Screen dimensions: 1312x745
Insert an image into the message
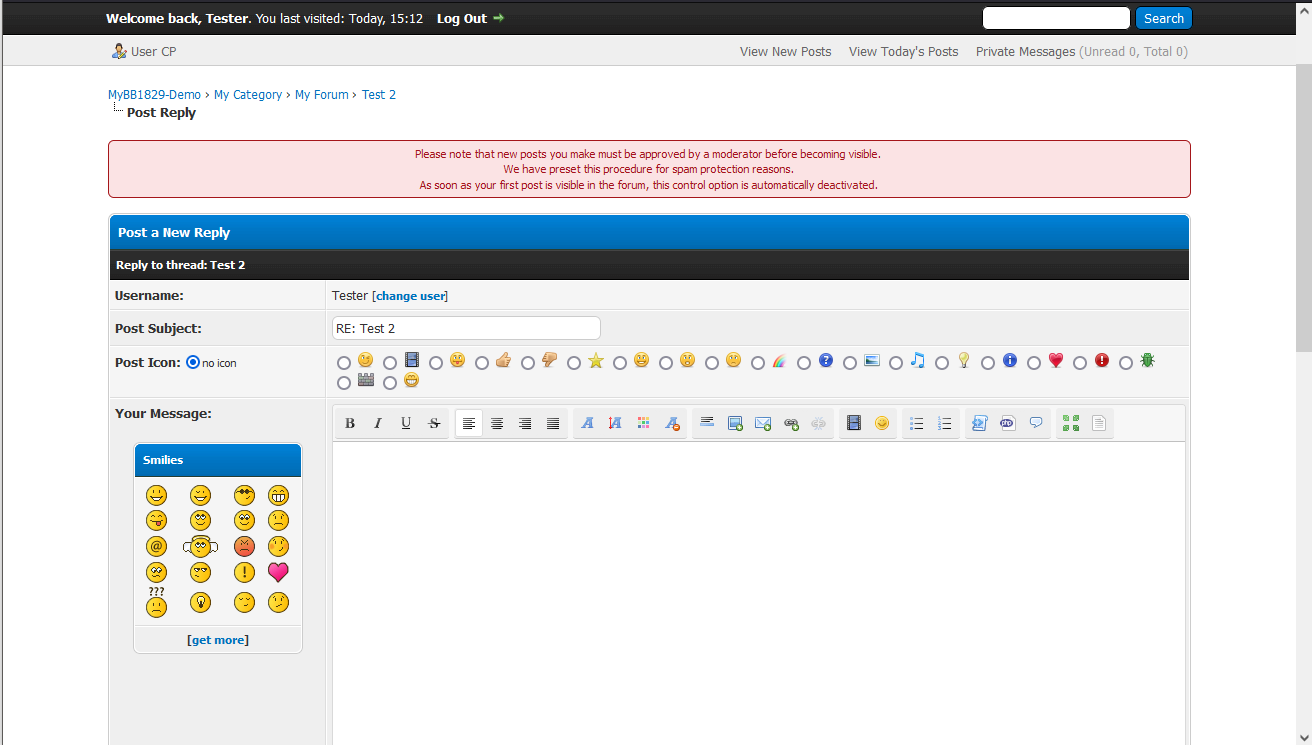[x=735, y=423]
